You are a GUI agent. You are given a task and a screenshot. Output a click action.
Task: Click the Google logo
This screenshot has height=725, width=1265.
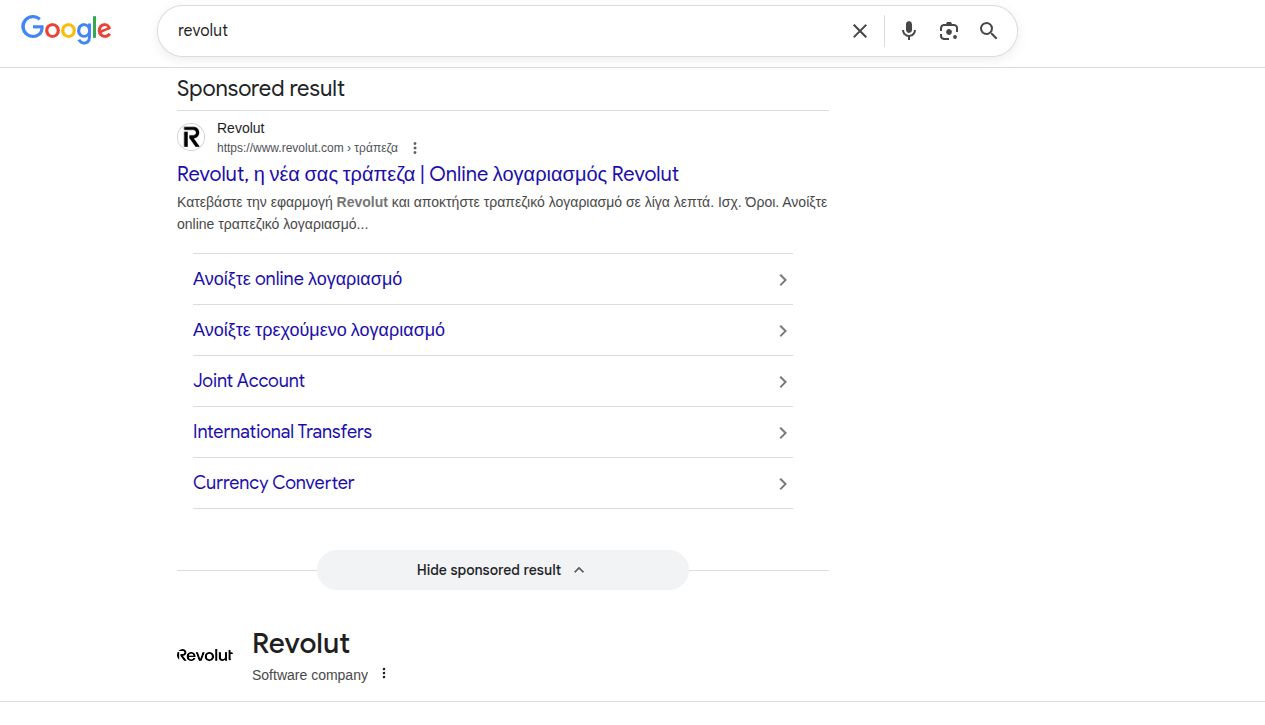point(66,30)
